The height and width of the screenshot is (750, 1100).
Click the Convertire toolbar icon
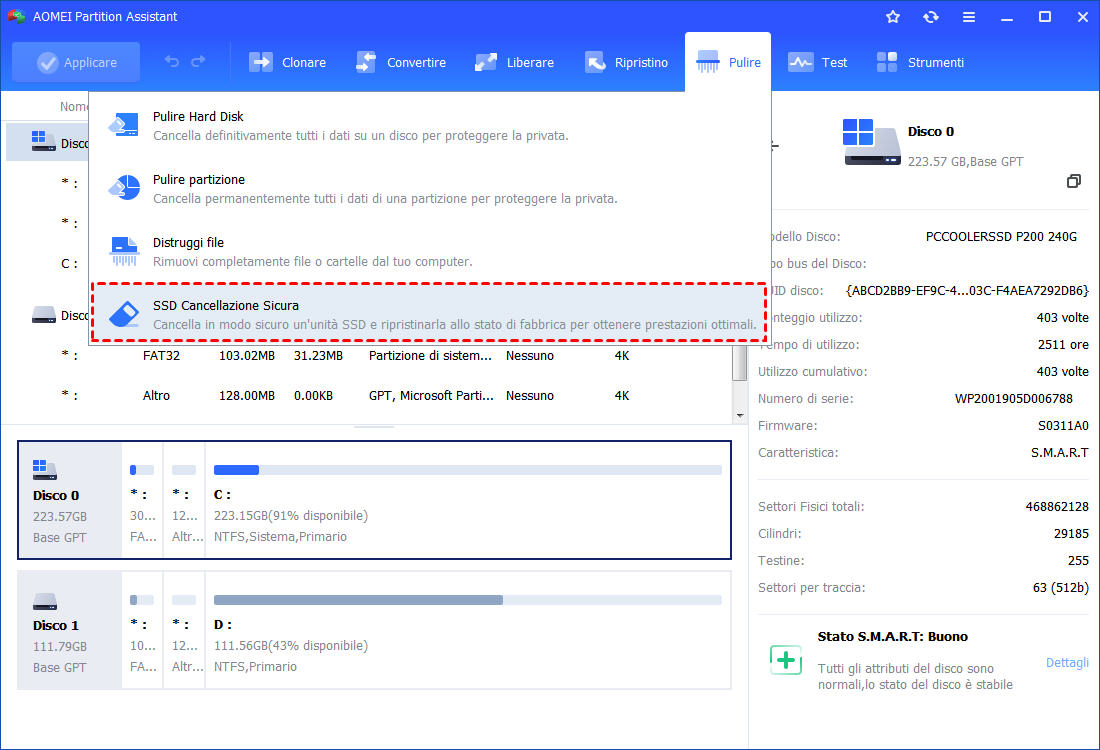click(365, 62)
